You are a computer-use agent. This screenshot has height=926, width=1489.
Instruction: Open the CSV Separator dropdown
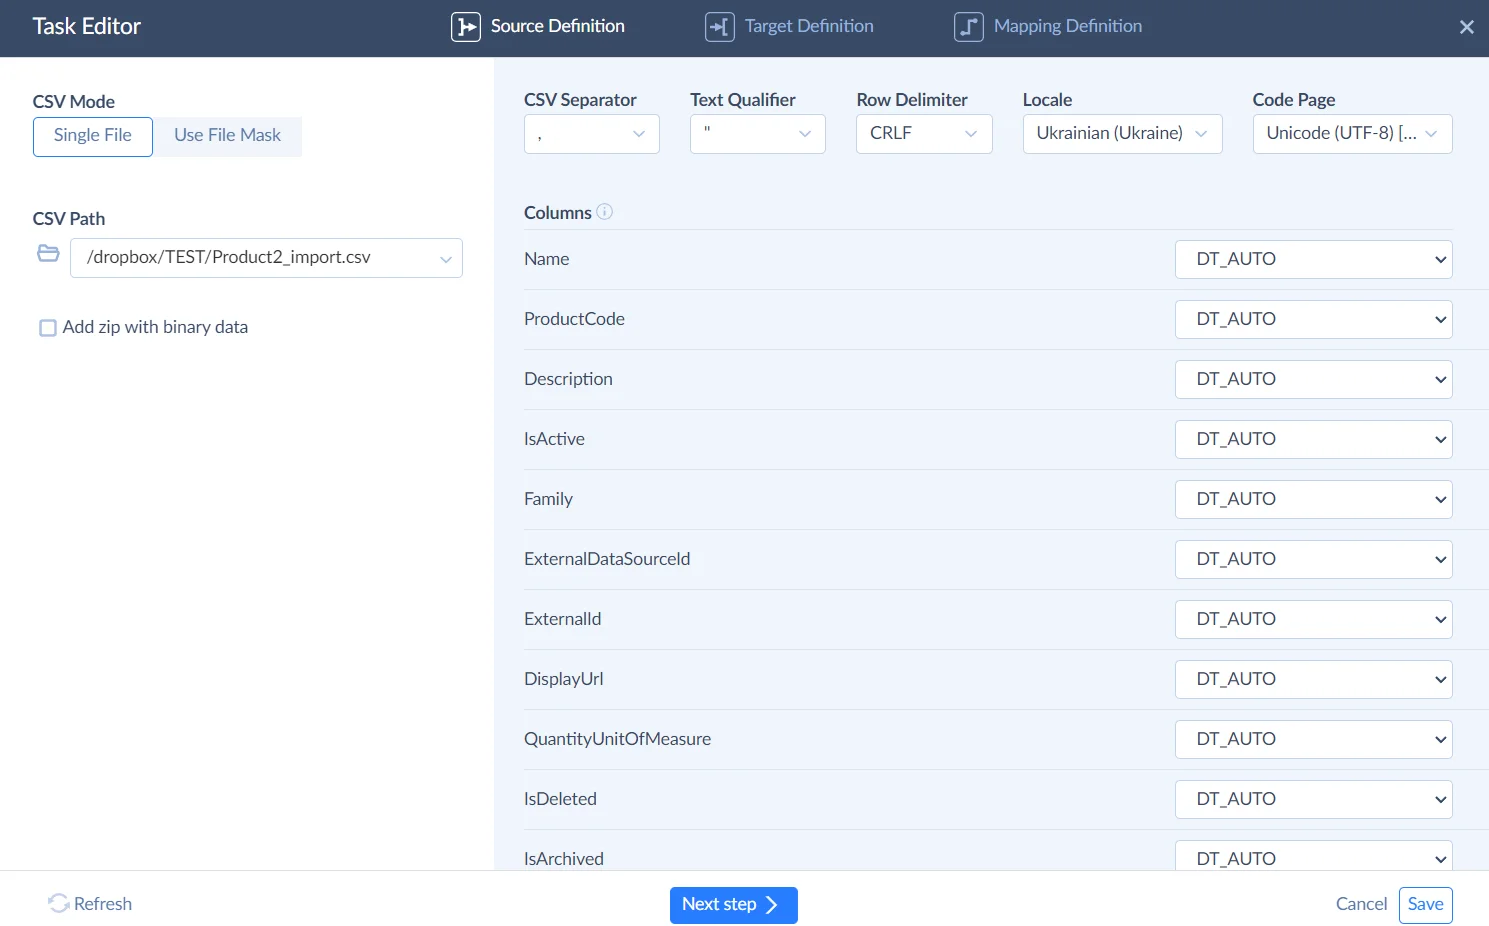pos(591,133)
